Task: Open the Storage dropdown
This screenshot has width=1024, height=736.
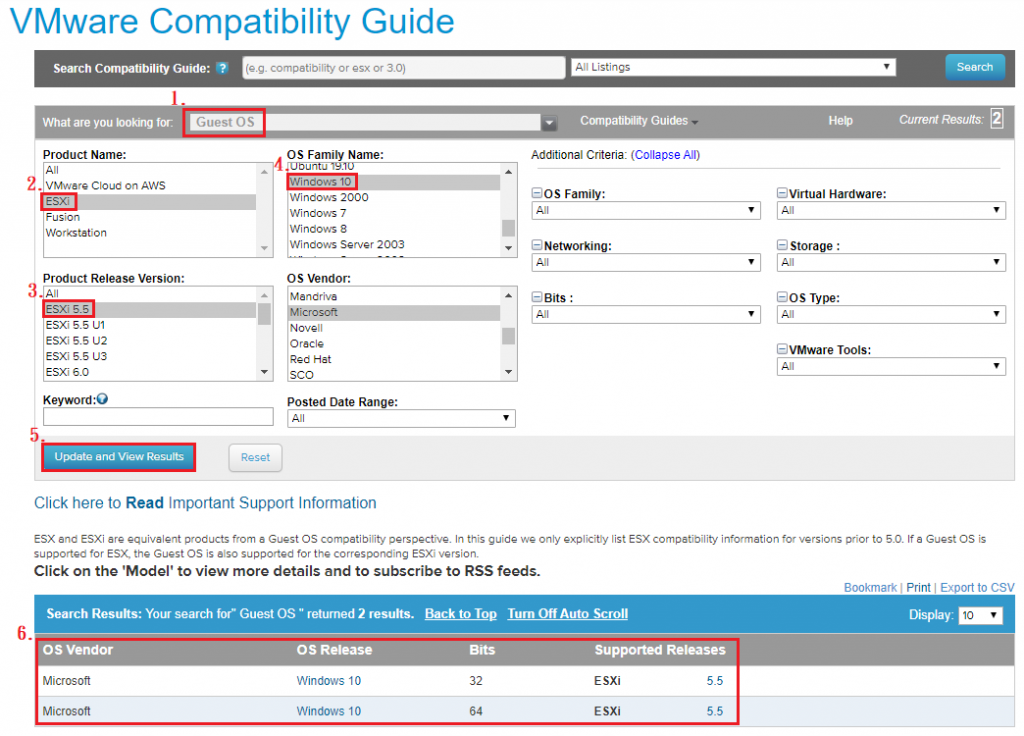Action: (891, 263)
